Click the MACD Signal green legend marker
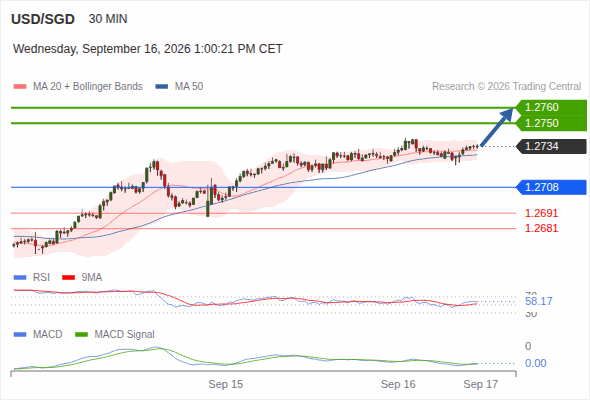590x400 pixels. click(x=81, y=335)
